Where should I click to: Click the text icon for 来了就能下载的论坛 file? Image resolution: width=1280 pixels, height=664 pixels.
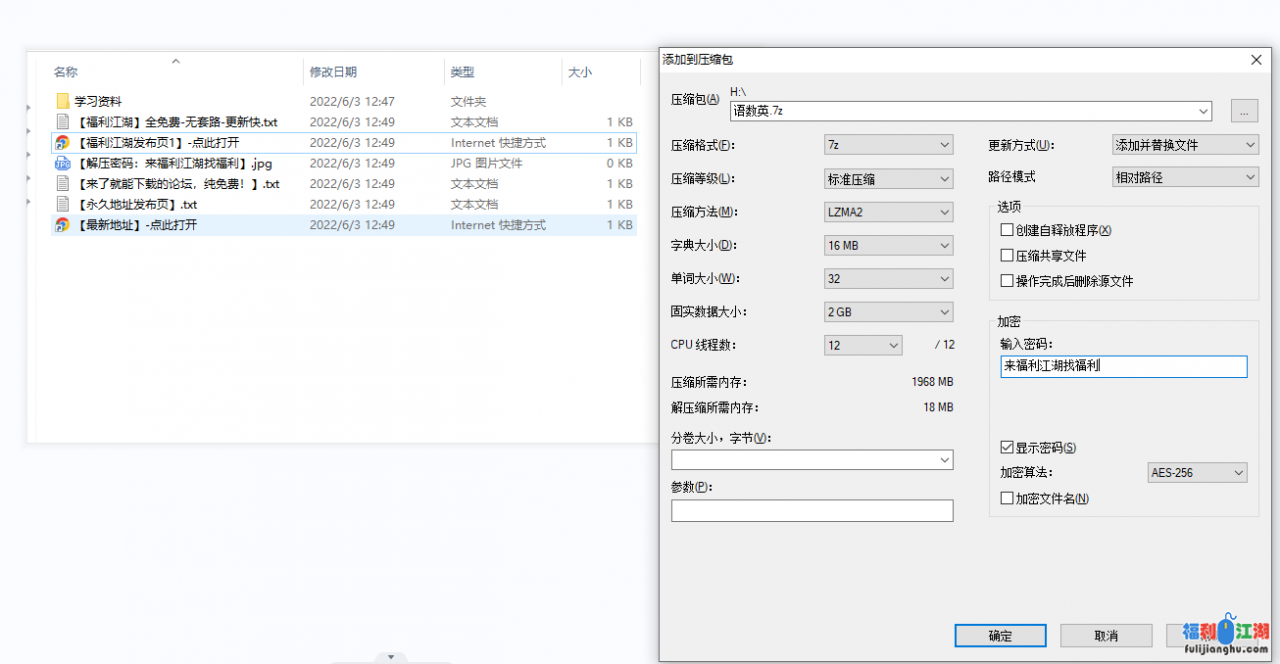pyautogui.click(x=62, y=184)
